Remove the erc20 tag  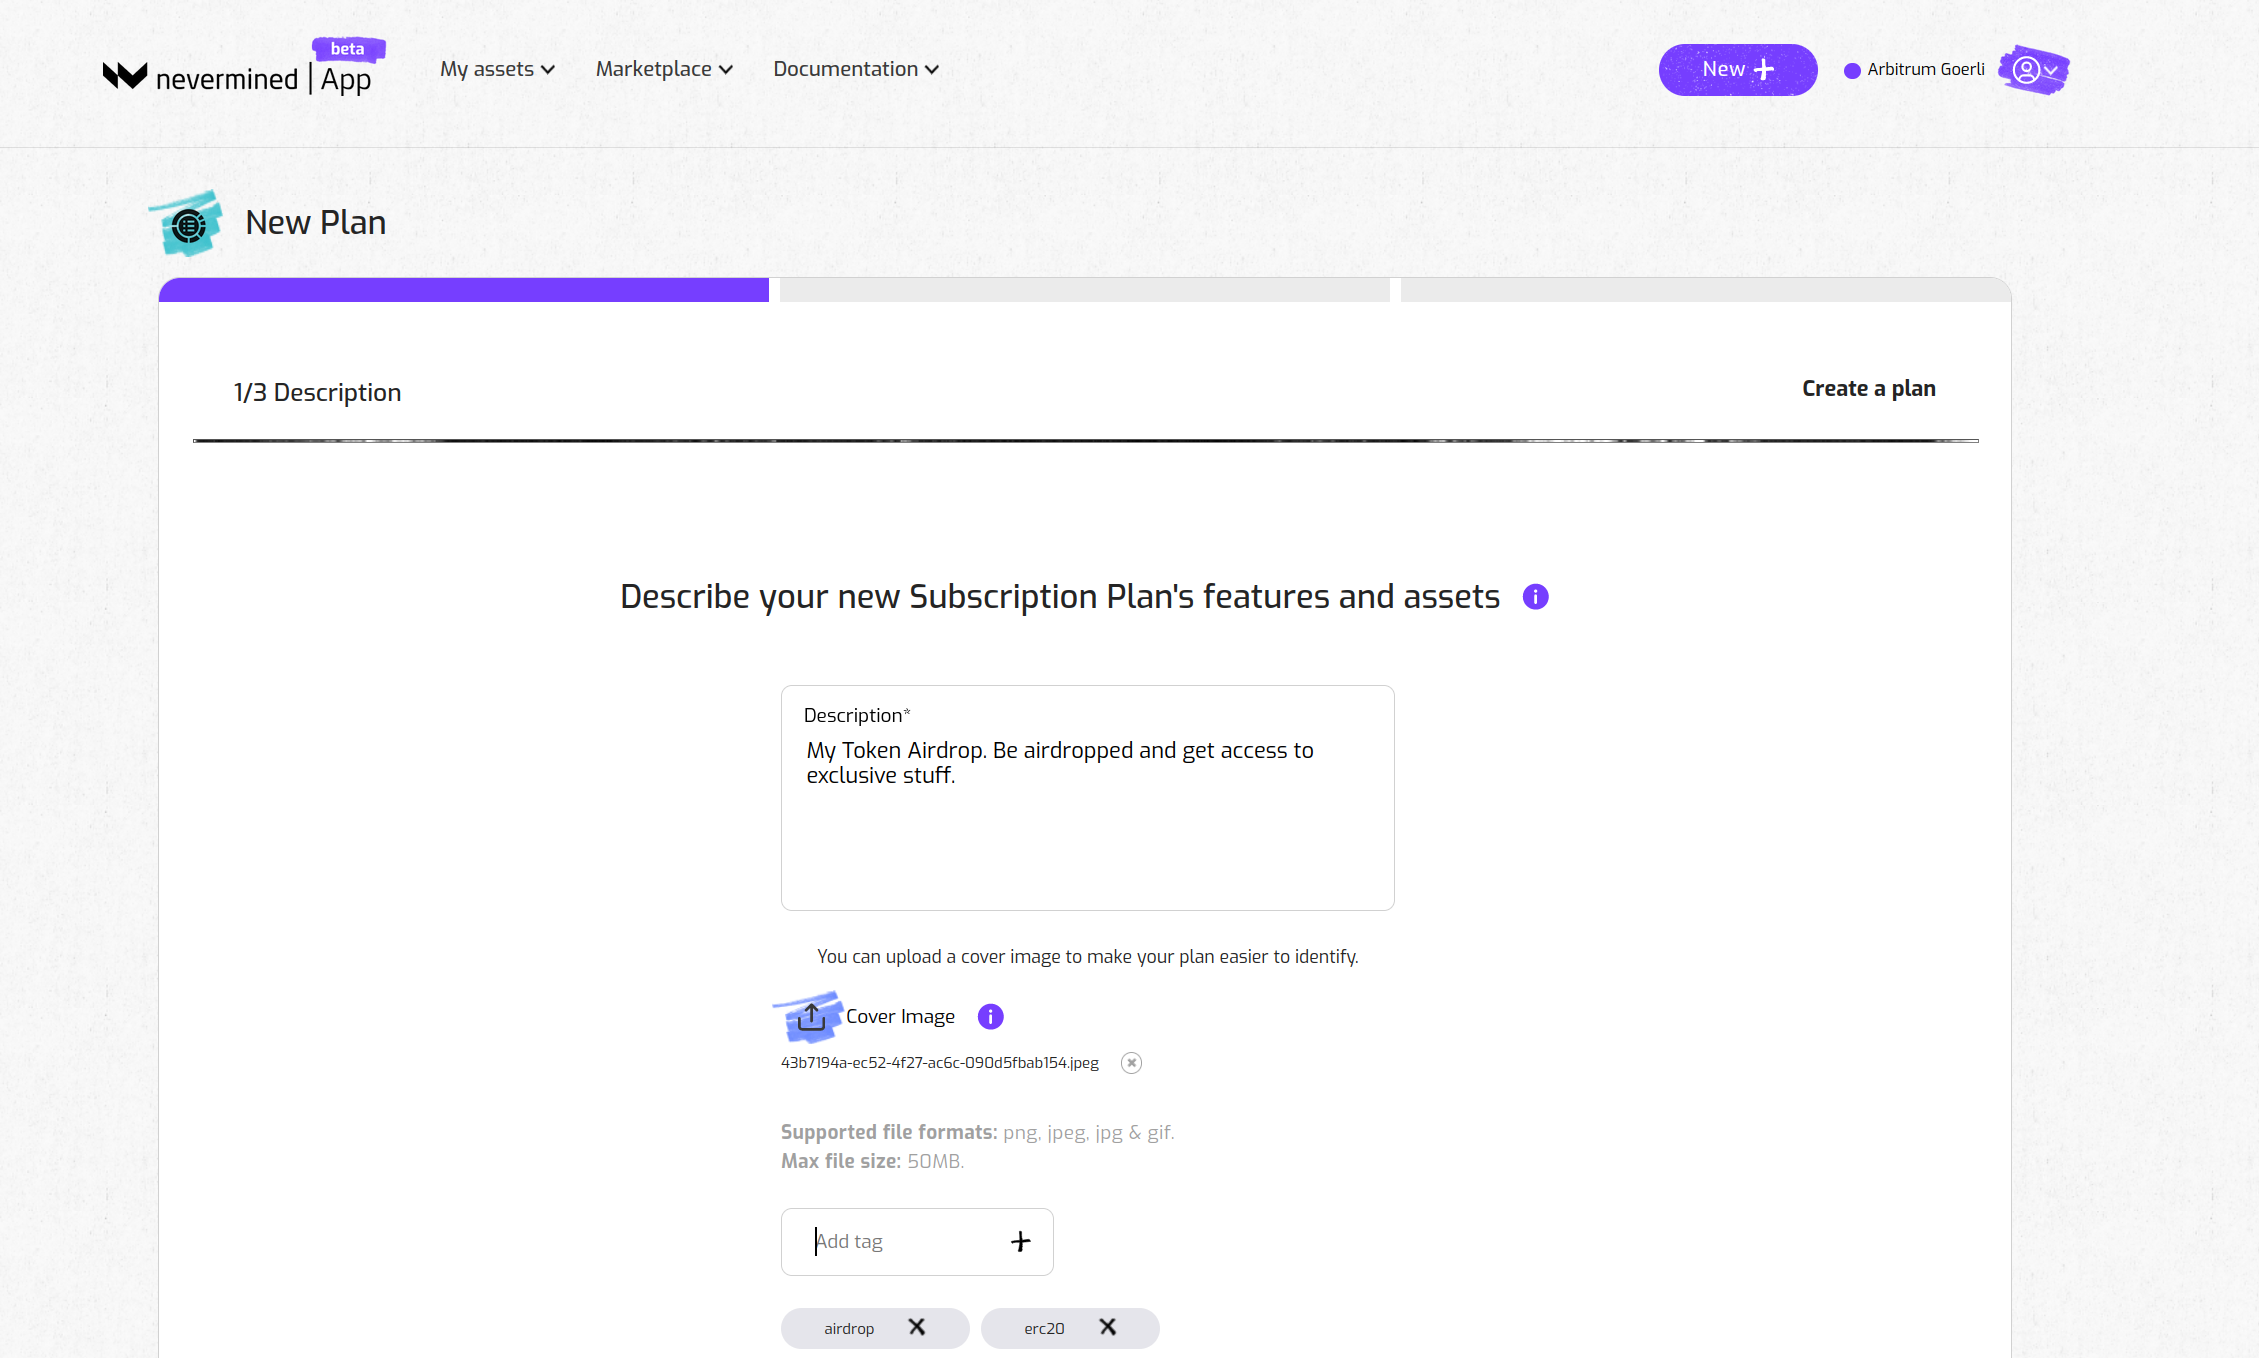[1107, 1326]
